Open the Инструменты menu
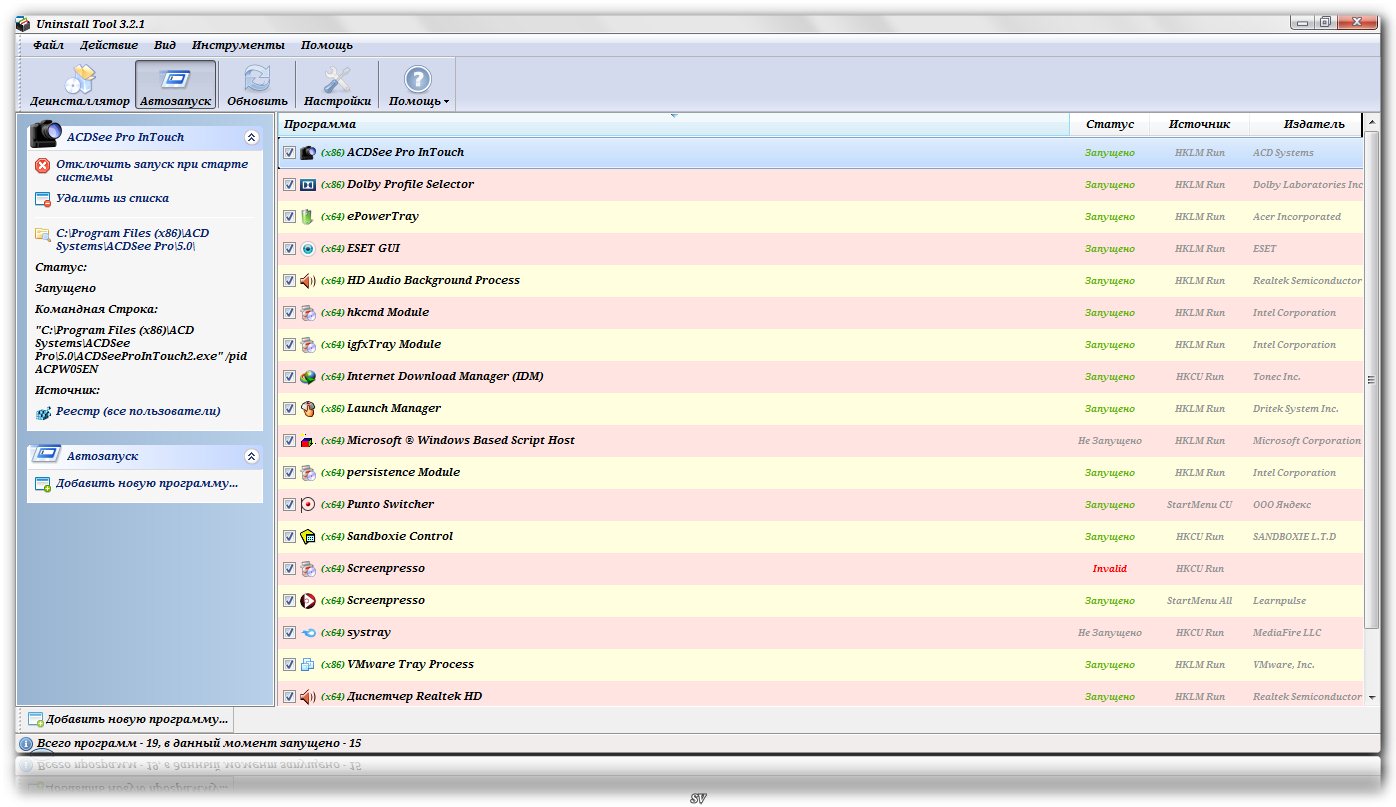This screenshot has height=807, width=1396. (238, 45)
